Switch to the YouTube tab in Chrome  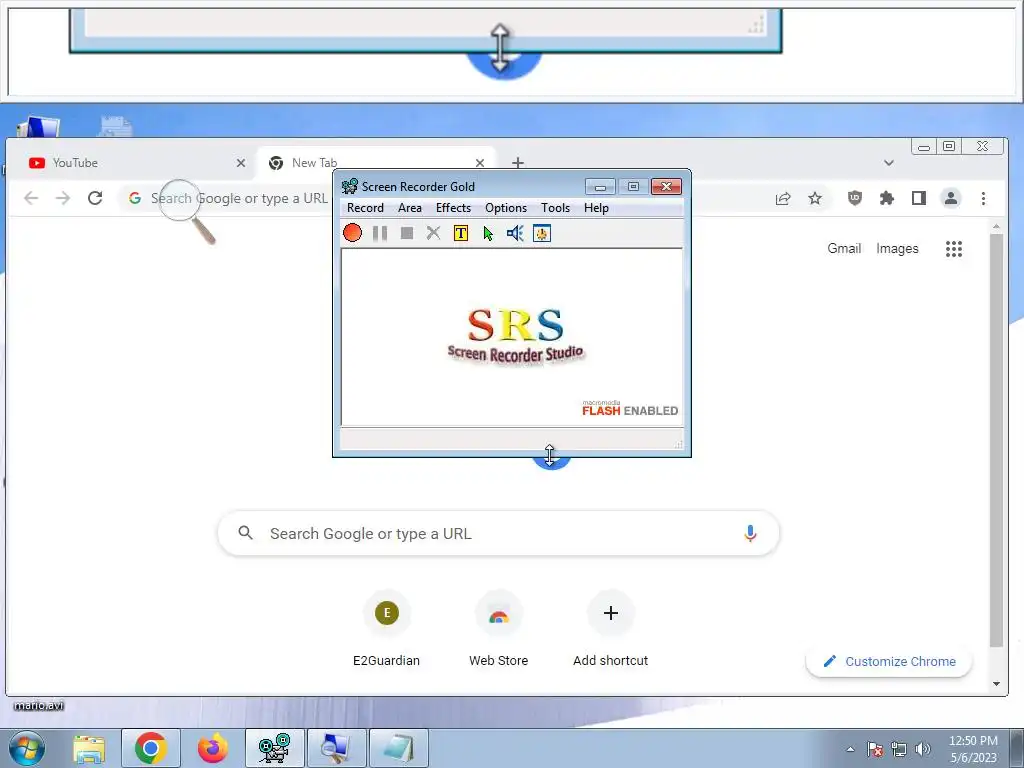click(x=131, y=163)
